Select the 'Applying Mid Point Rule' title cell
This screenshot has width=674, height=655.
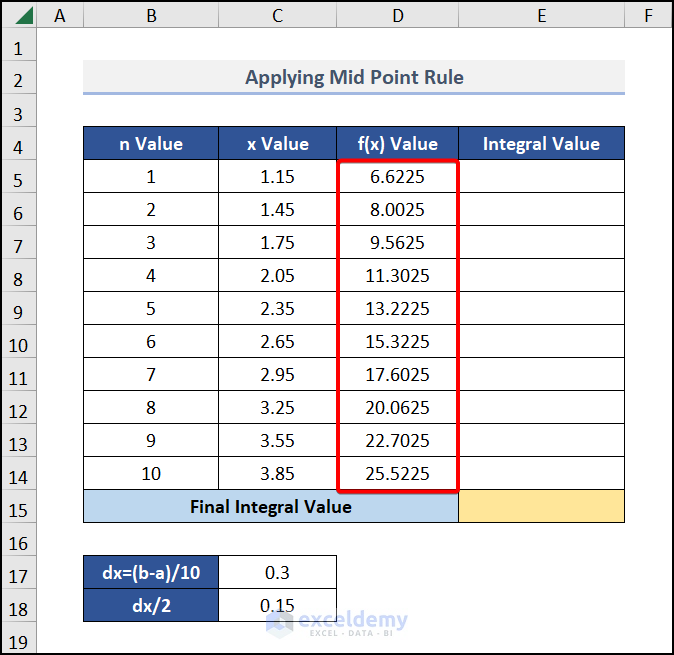(354, 77)
